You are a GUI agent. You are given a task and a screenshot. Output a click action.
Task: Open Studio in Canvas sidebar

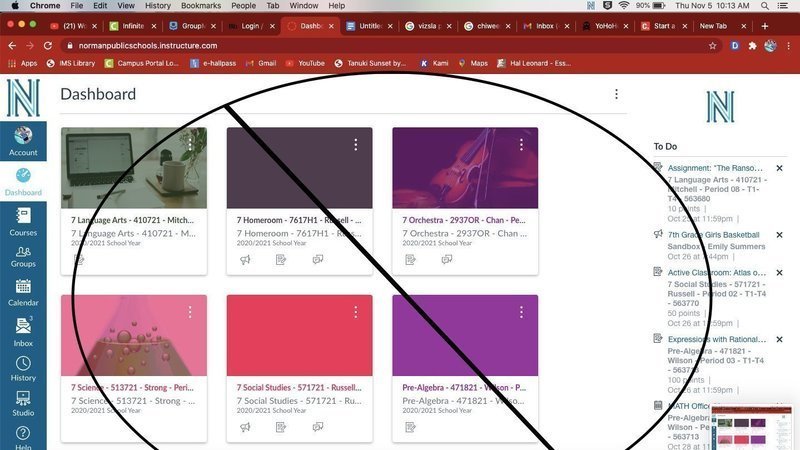pyautogui.click(x=23, y=404)
